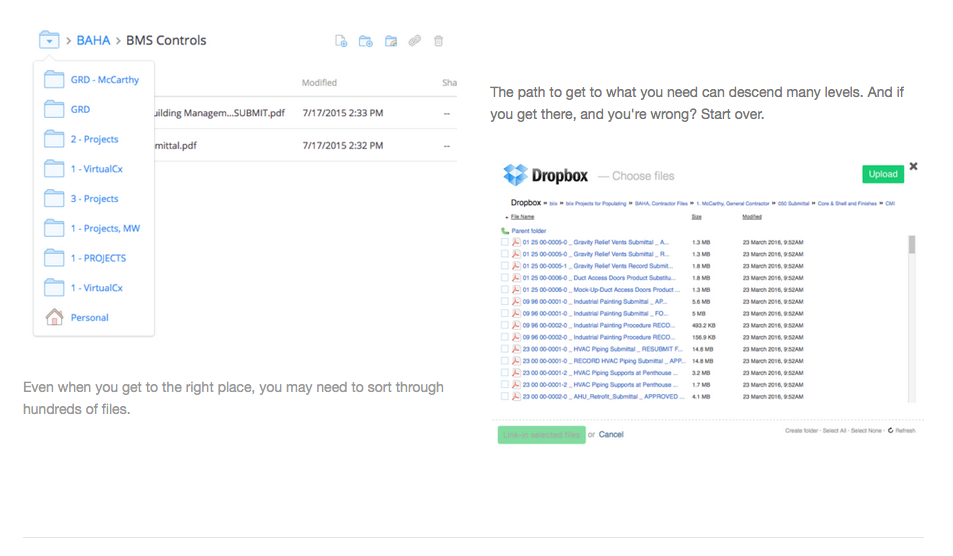The width and height of the screenshot is (953, 556).
Task: Click the bix Projects for Populating breadcrumb
Action: point(596,204)
